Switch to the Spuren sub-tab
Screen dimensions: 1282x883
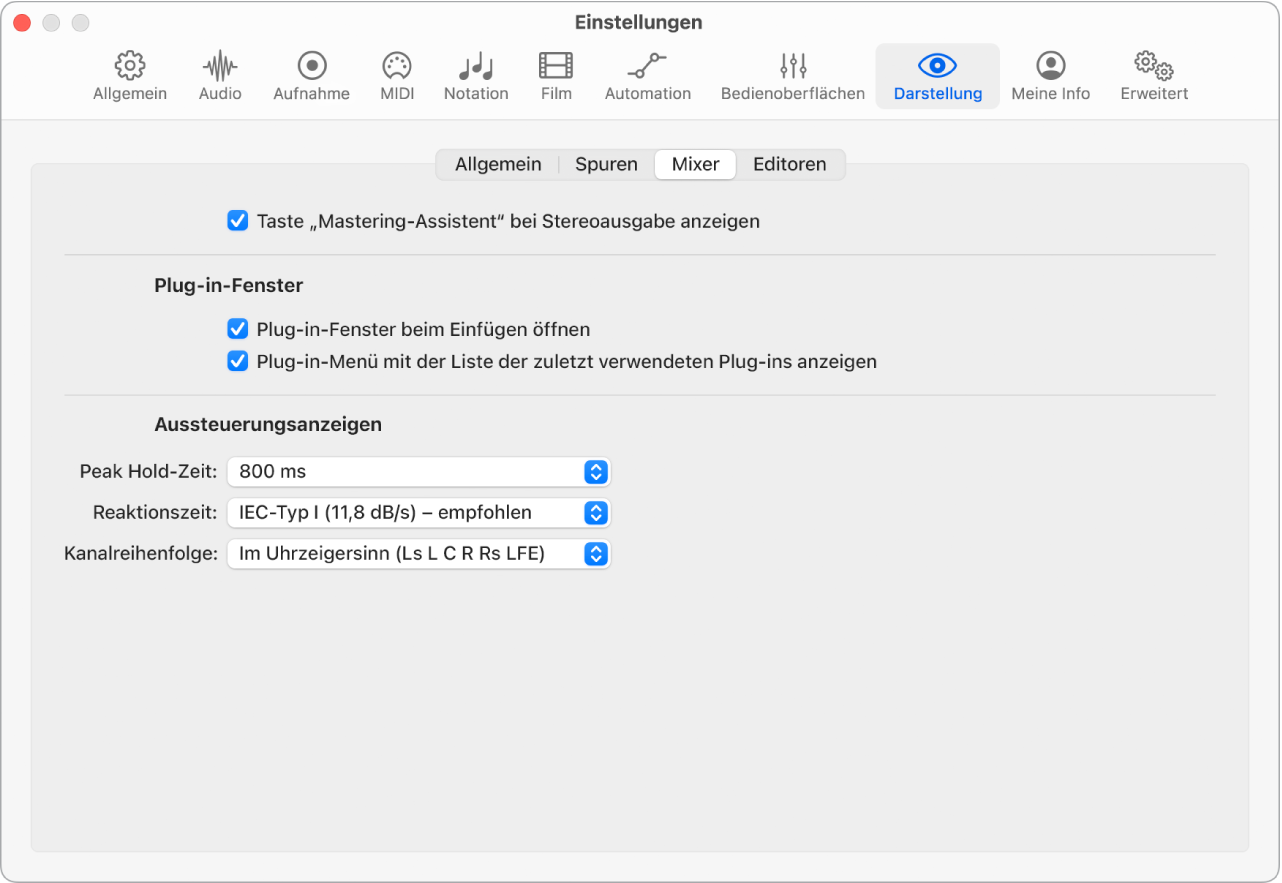click(606, 165)
